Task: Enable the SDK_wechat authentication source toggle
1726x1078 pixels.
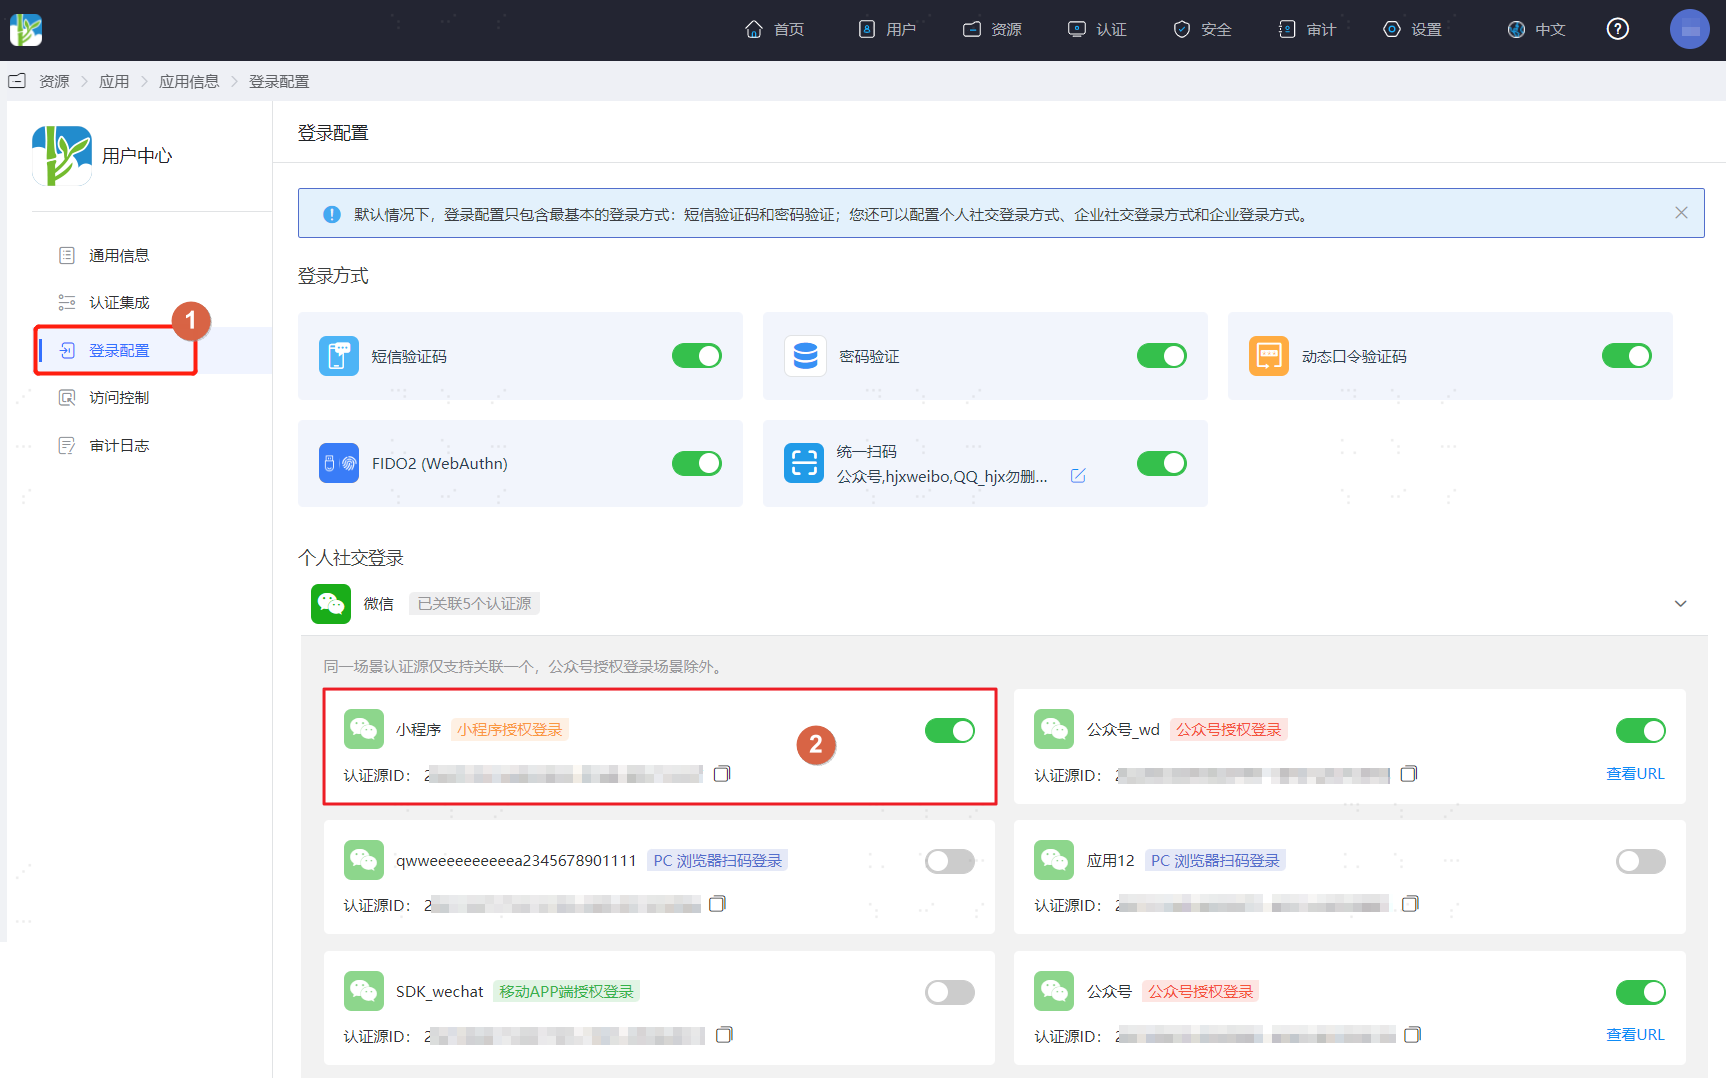Action: tap(950, 992)
